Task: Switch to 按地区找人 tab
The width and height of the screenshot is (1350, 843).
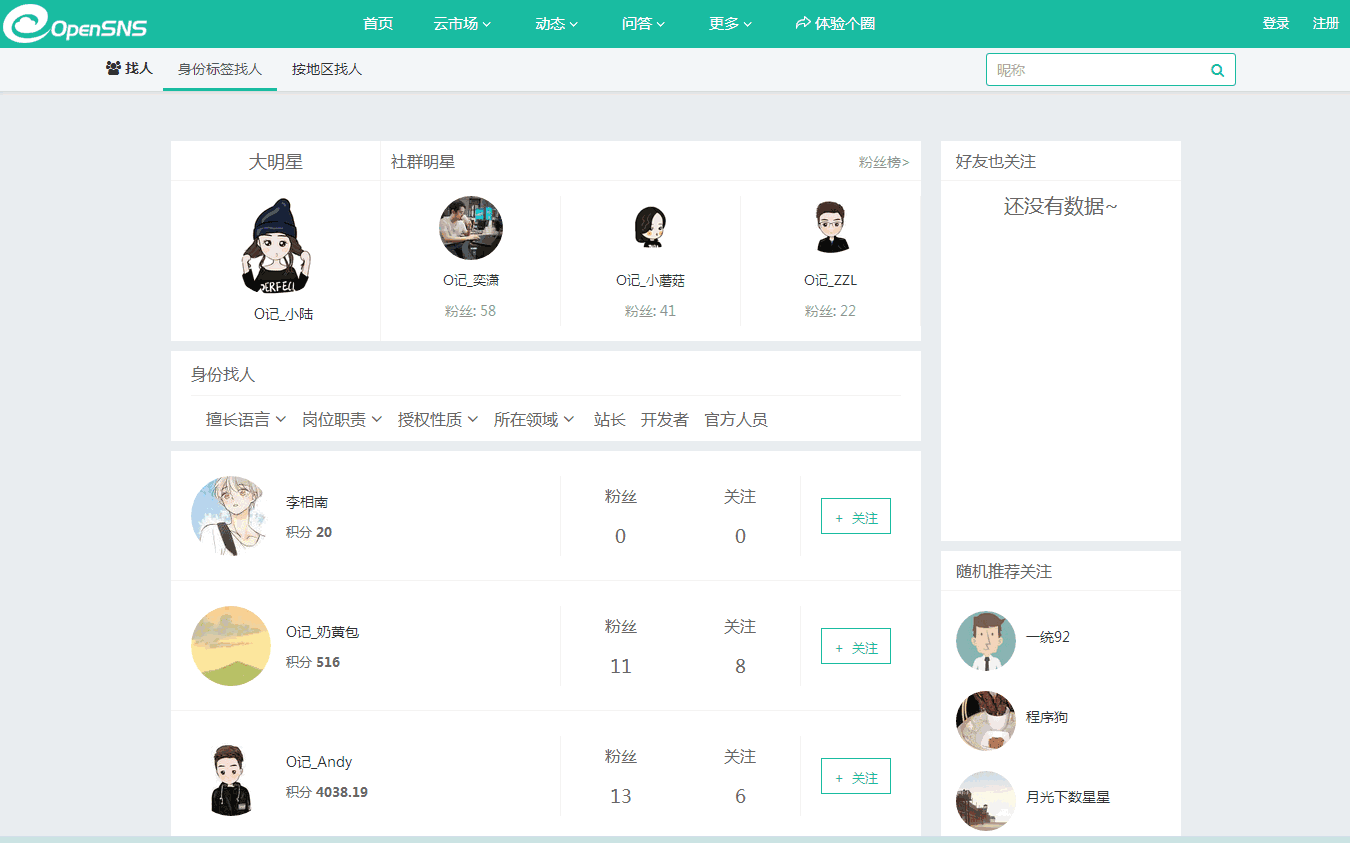Action: (x=327, y=70)
